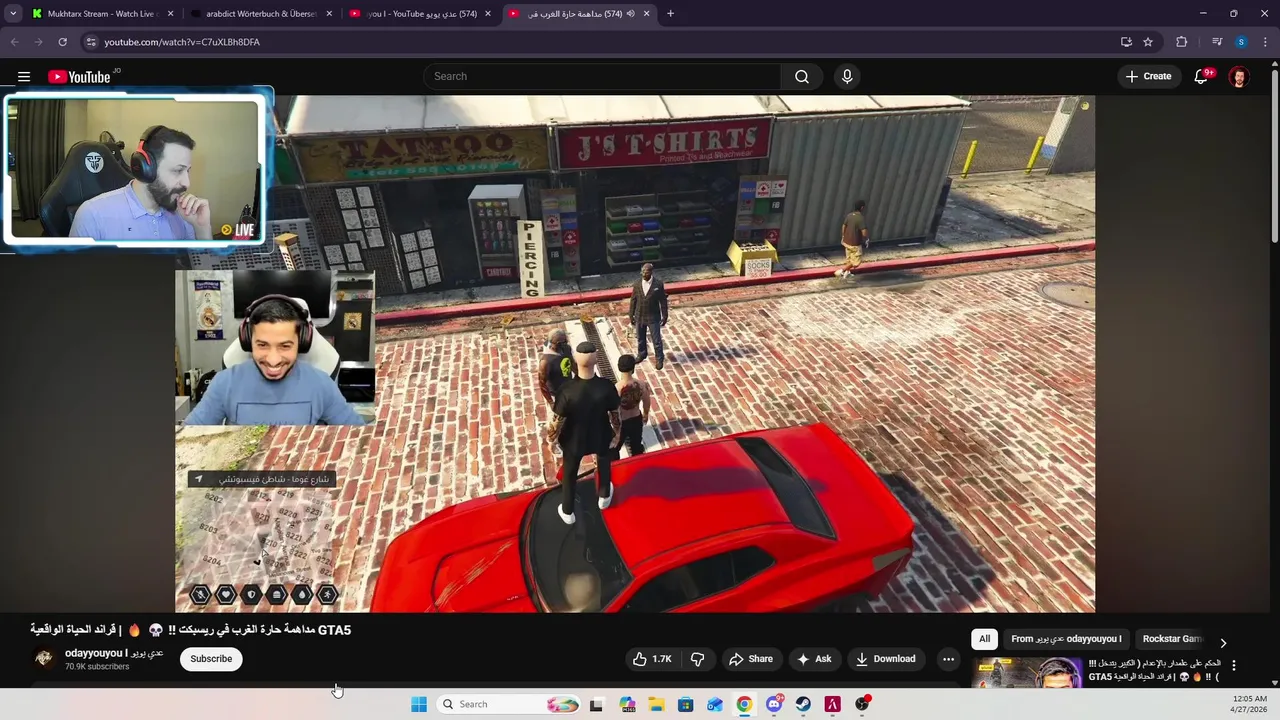Select the Rockstar Games filter chip

pyautogui.click(x=1172, y=639)
